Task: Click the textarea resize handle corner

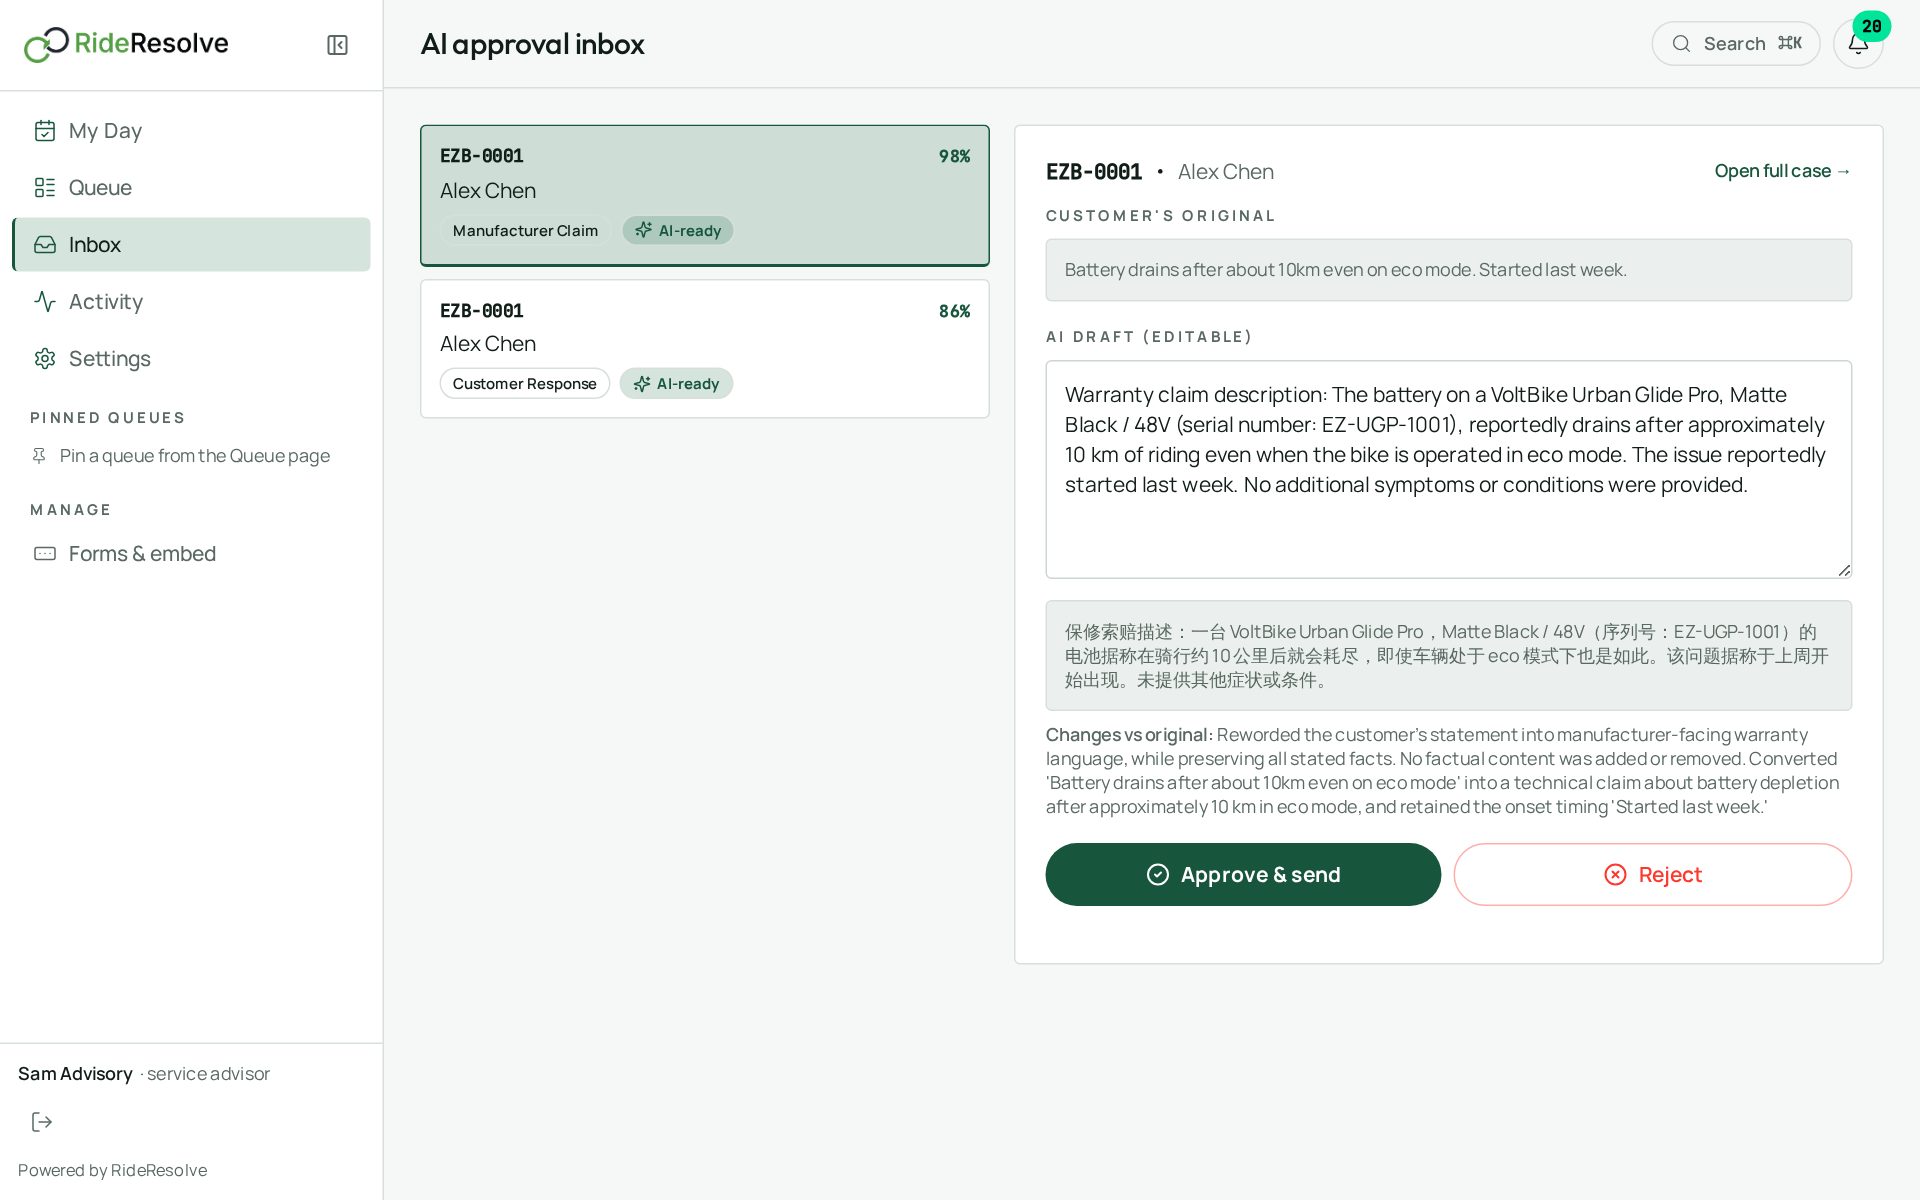Action: tap(1843, 570)
